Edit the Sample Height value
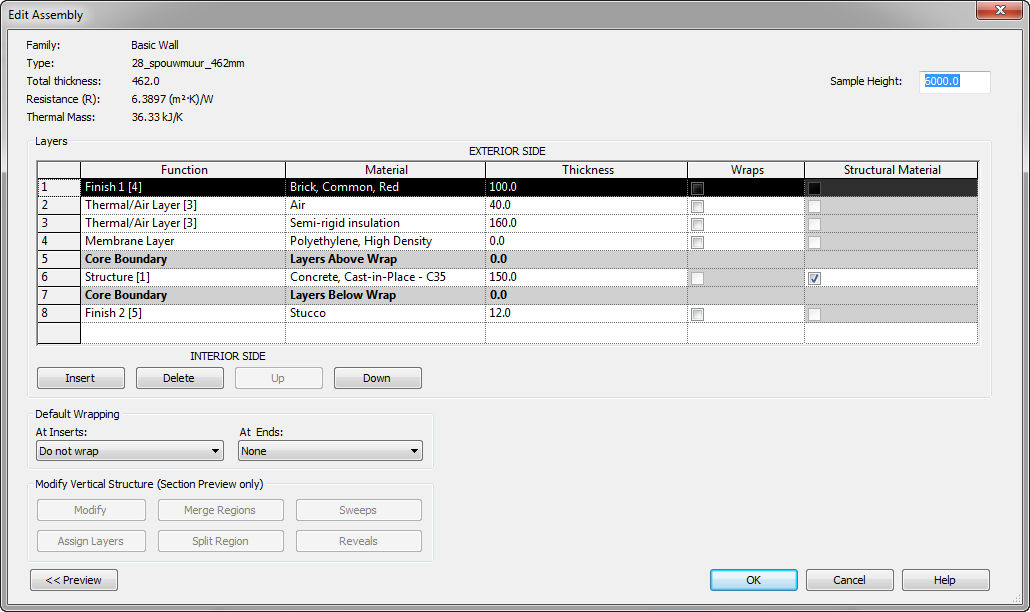The width and height of the screenshot is (1030, 612). pyautogui.click(x=954, y=83)
